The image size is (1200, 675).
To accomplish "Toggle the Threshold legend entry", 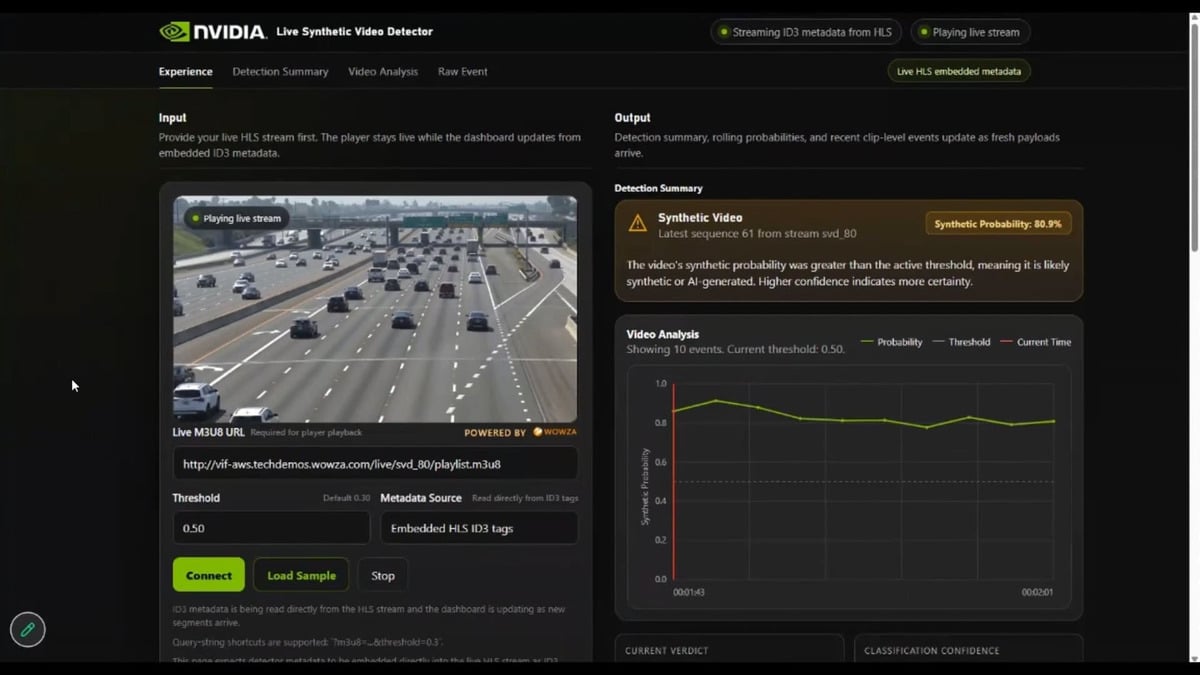I will (x=961, y=342).
